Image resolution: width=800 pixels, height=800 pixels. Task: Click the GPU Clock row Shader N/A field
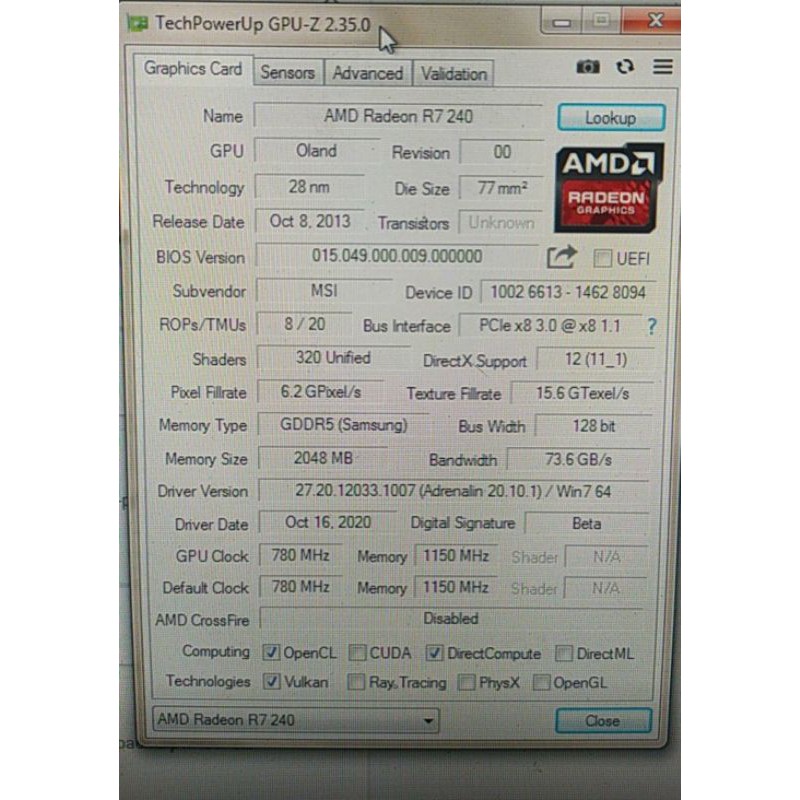[x=607, y=557]
